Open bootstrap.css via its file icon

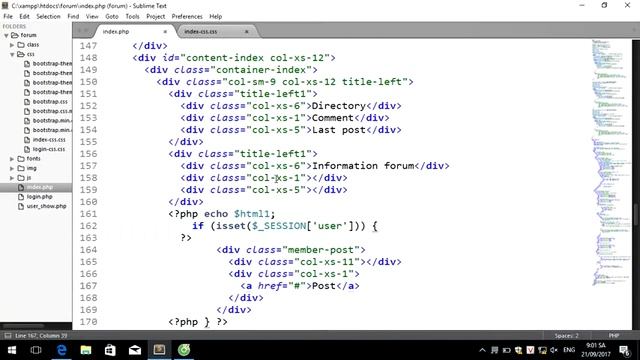(x=27, y=102)
